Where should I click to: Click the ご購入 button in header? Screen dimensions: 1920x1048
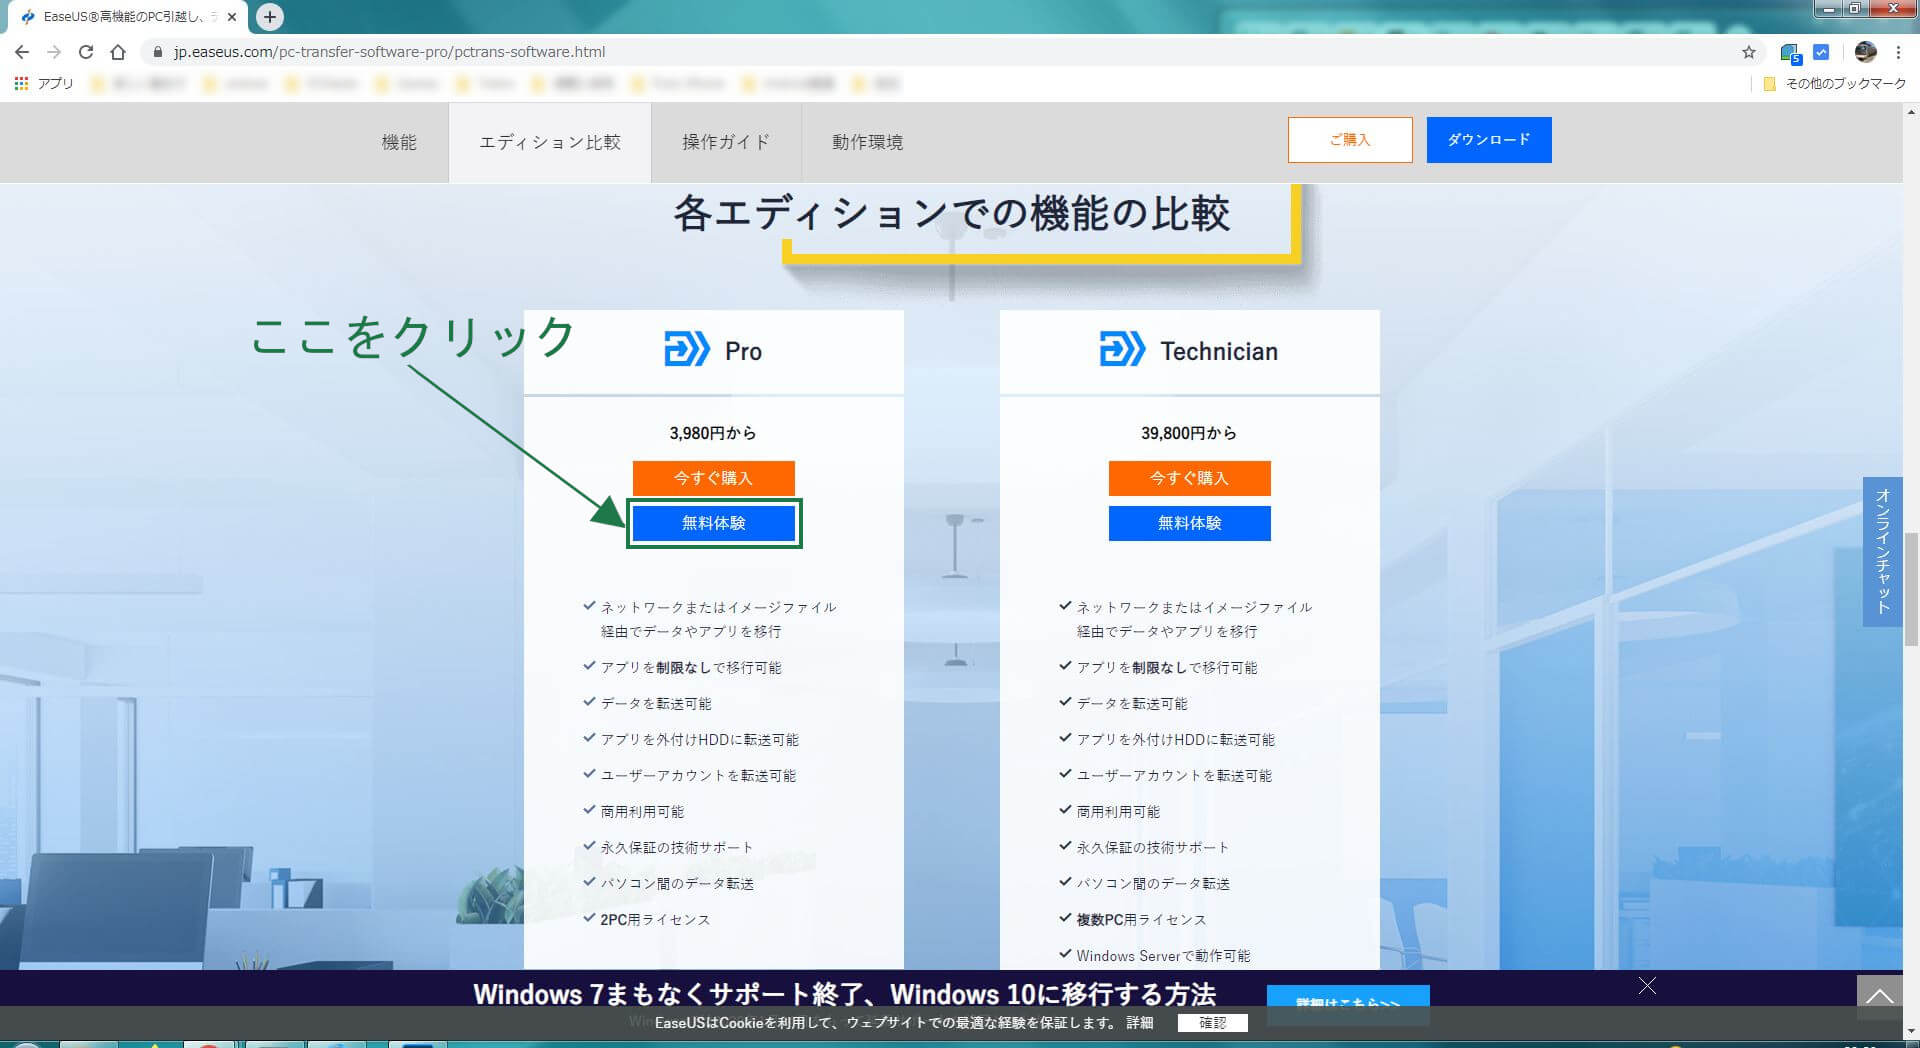(1350, 140)
